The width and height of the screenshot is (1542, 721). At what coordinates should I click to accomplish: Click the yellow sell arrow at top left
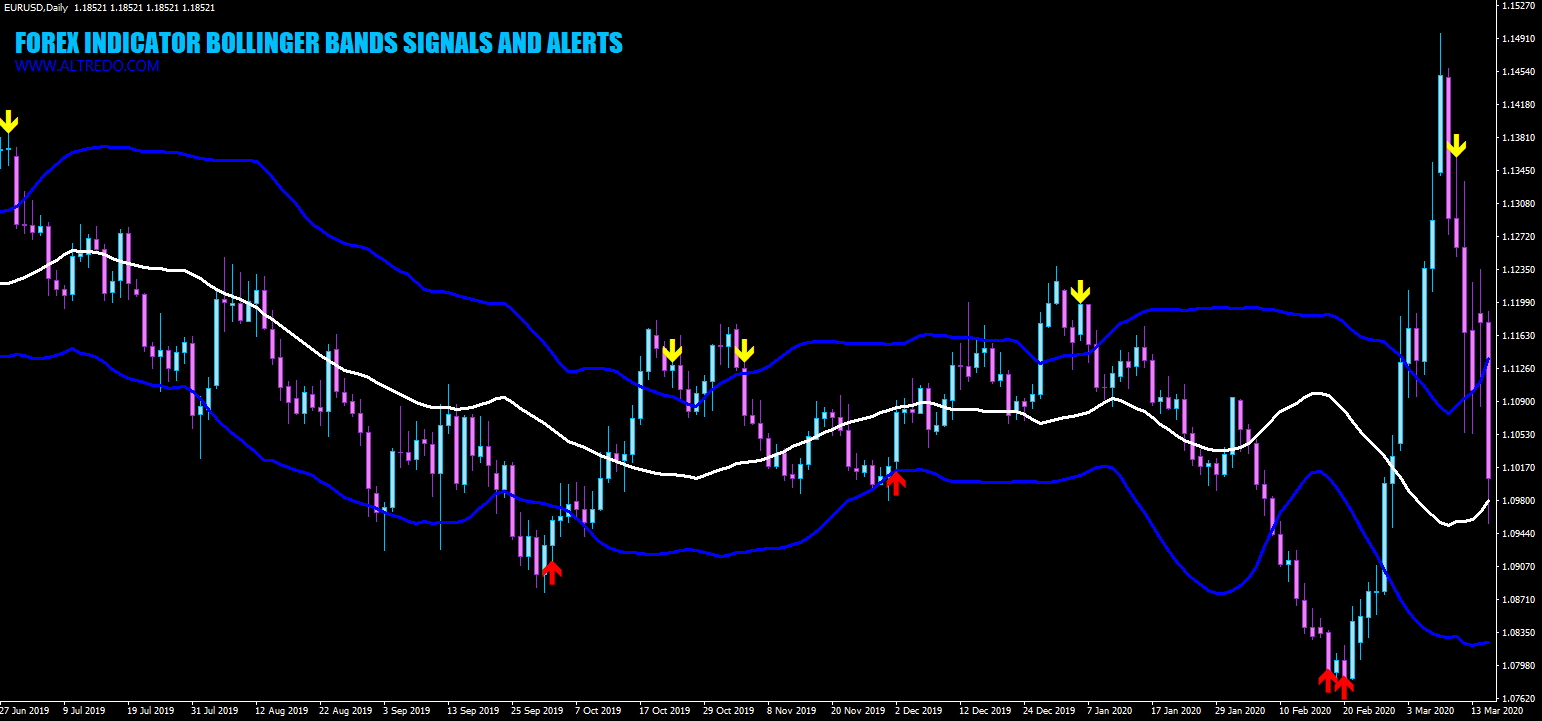point(9,122)
